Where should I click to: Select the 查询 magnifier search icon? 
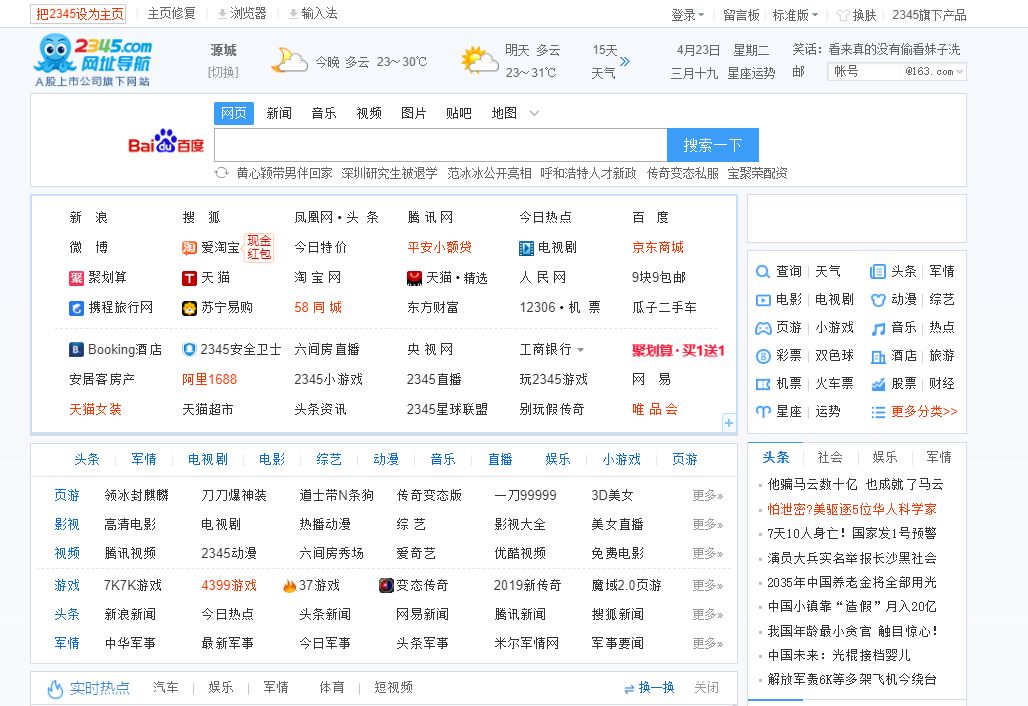(763, 271)
